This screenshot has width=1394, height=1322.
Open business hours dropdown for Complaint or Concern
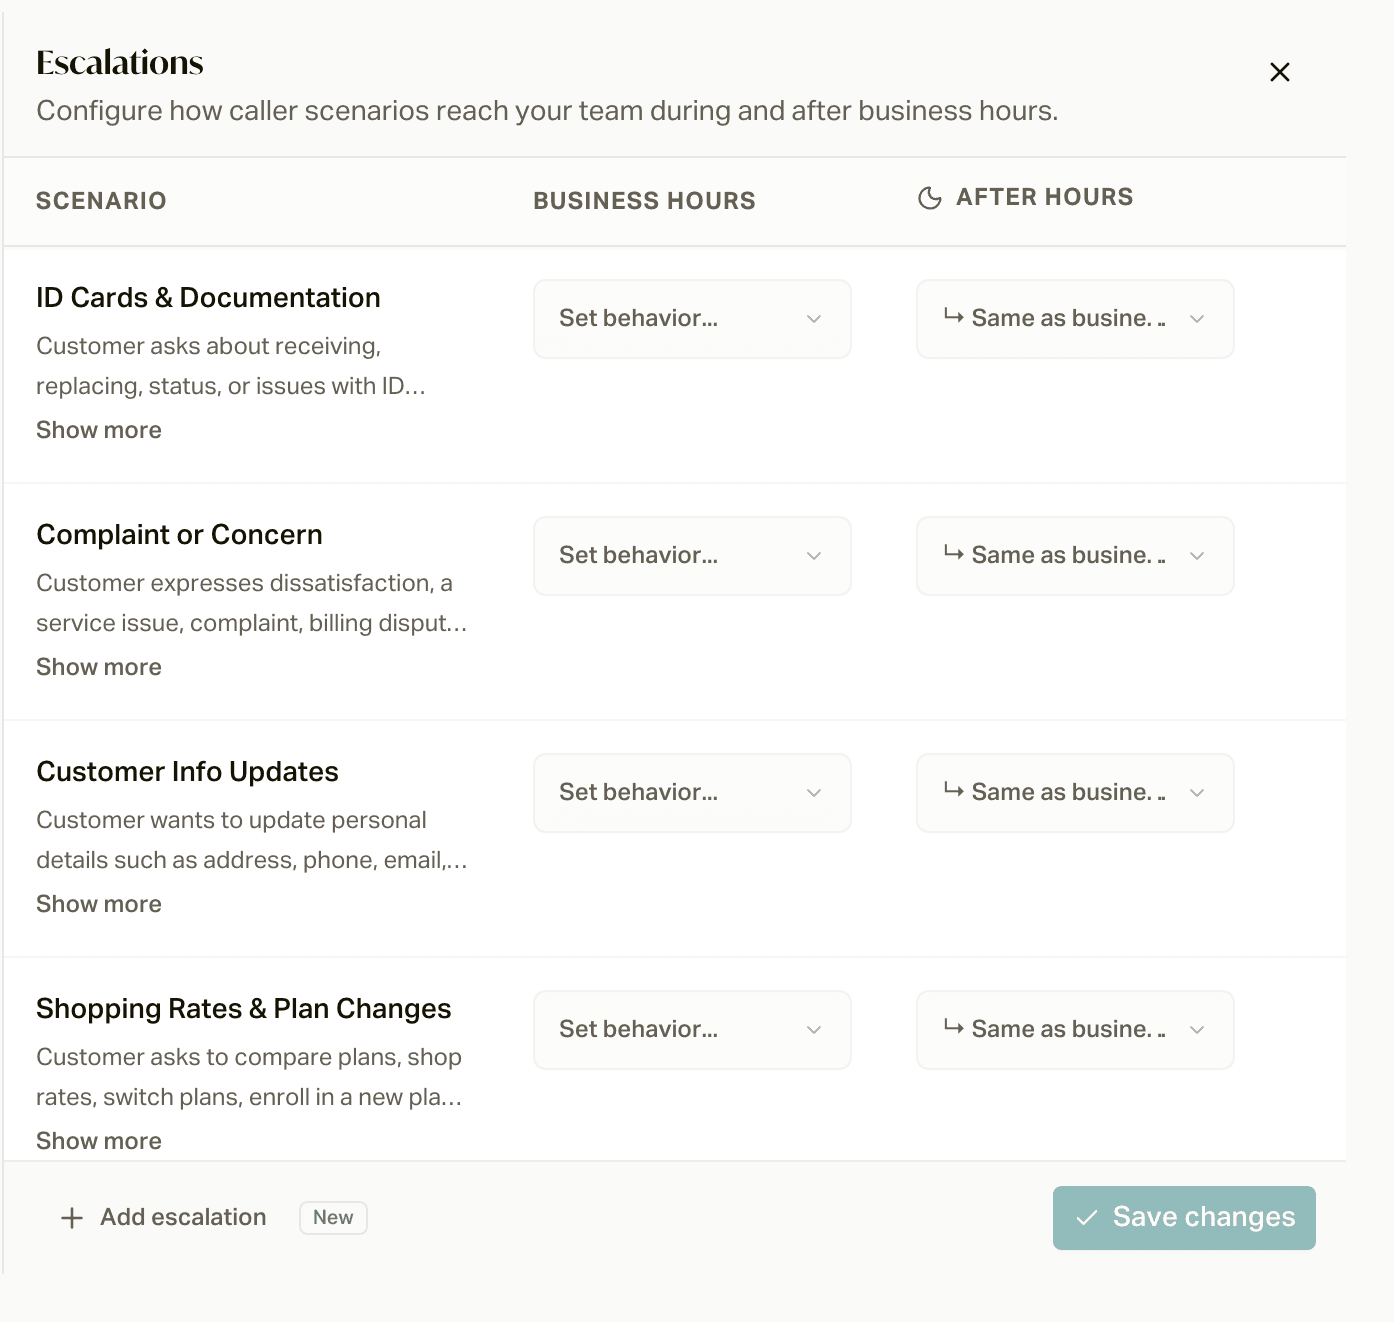[692, 556]
